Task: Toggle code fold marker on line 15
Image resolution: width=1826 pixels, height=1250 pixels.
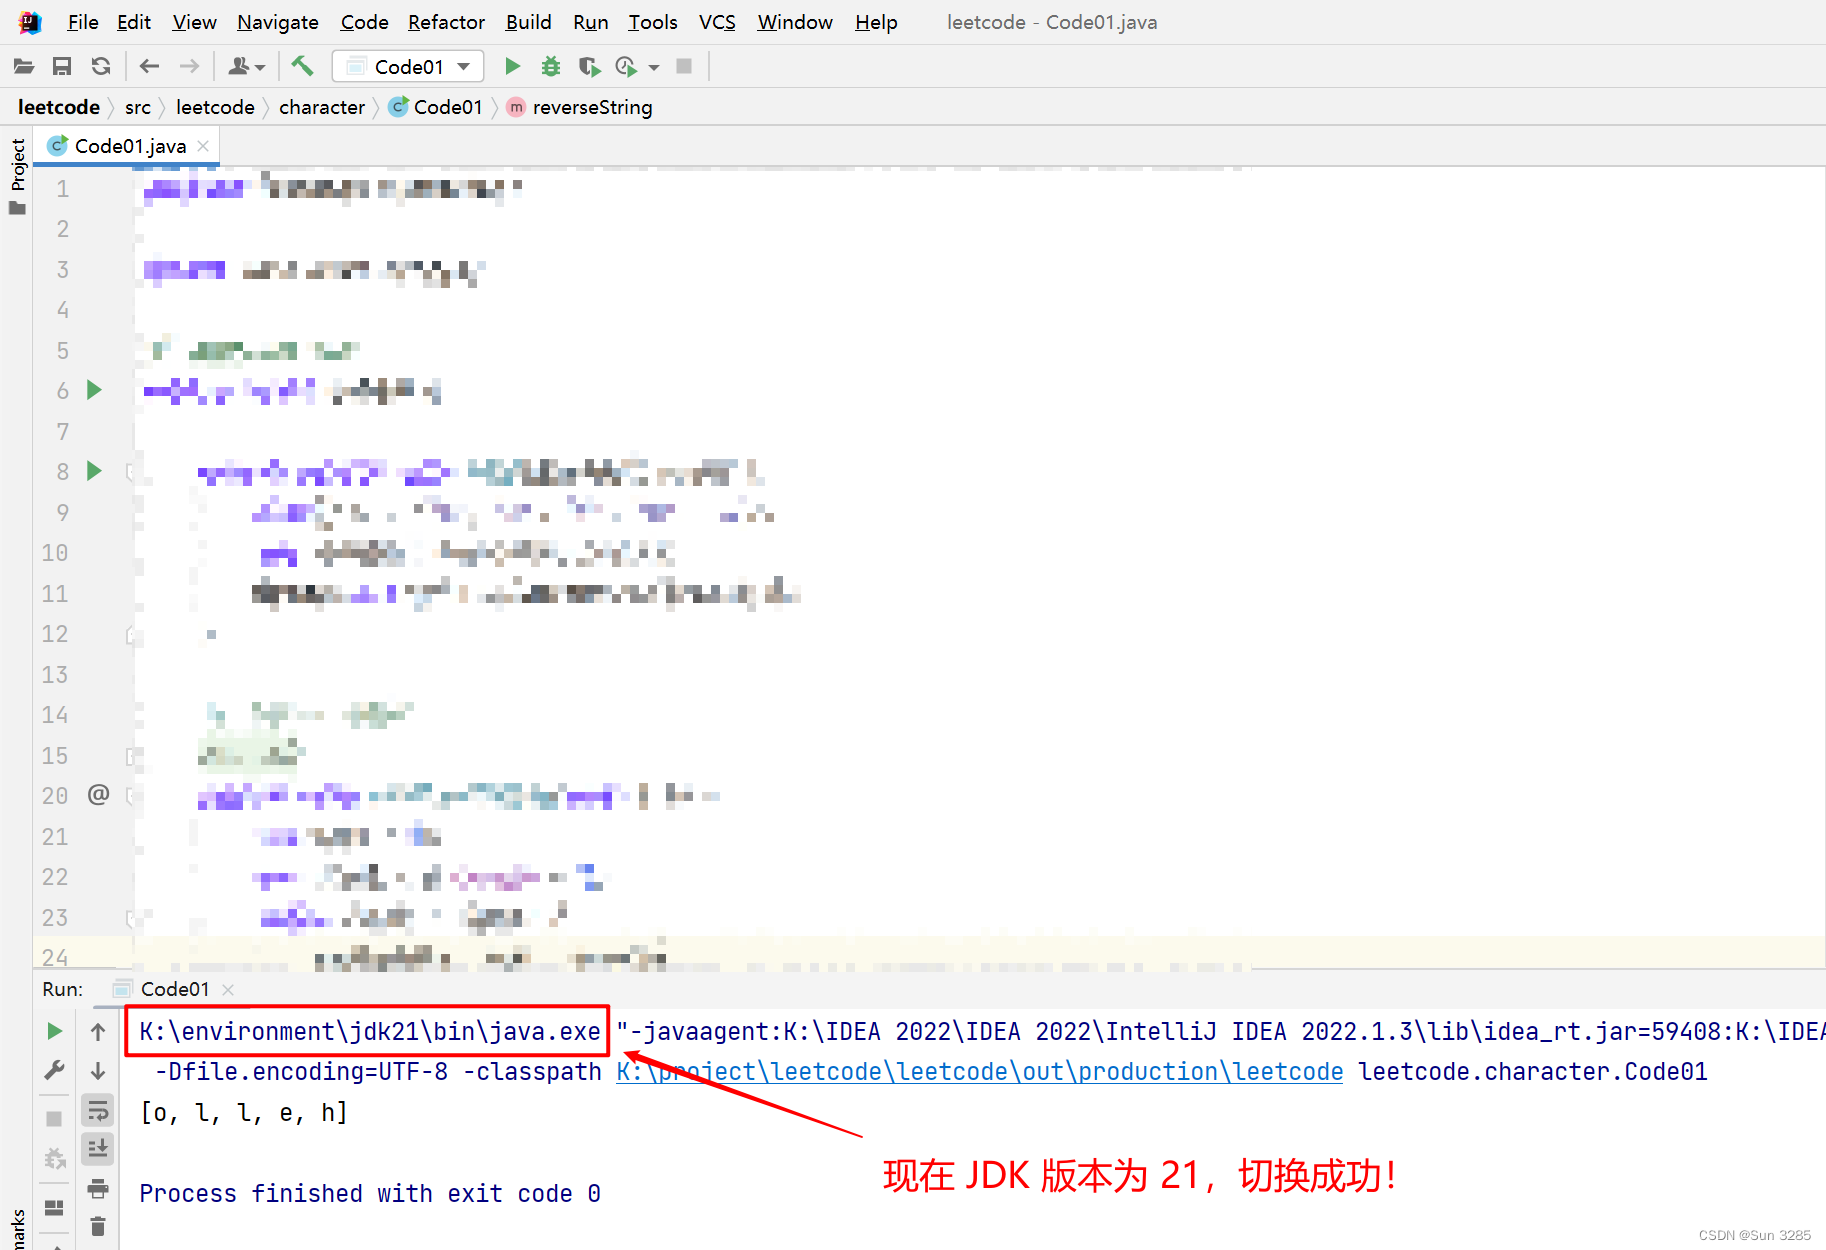Action: [130, 756]
